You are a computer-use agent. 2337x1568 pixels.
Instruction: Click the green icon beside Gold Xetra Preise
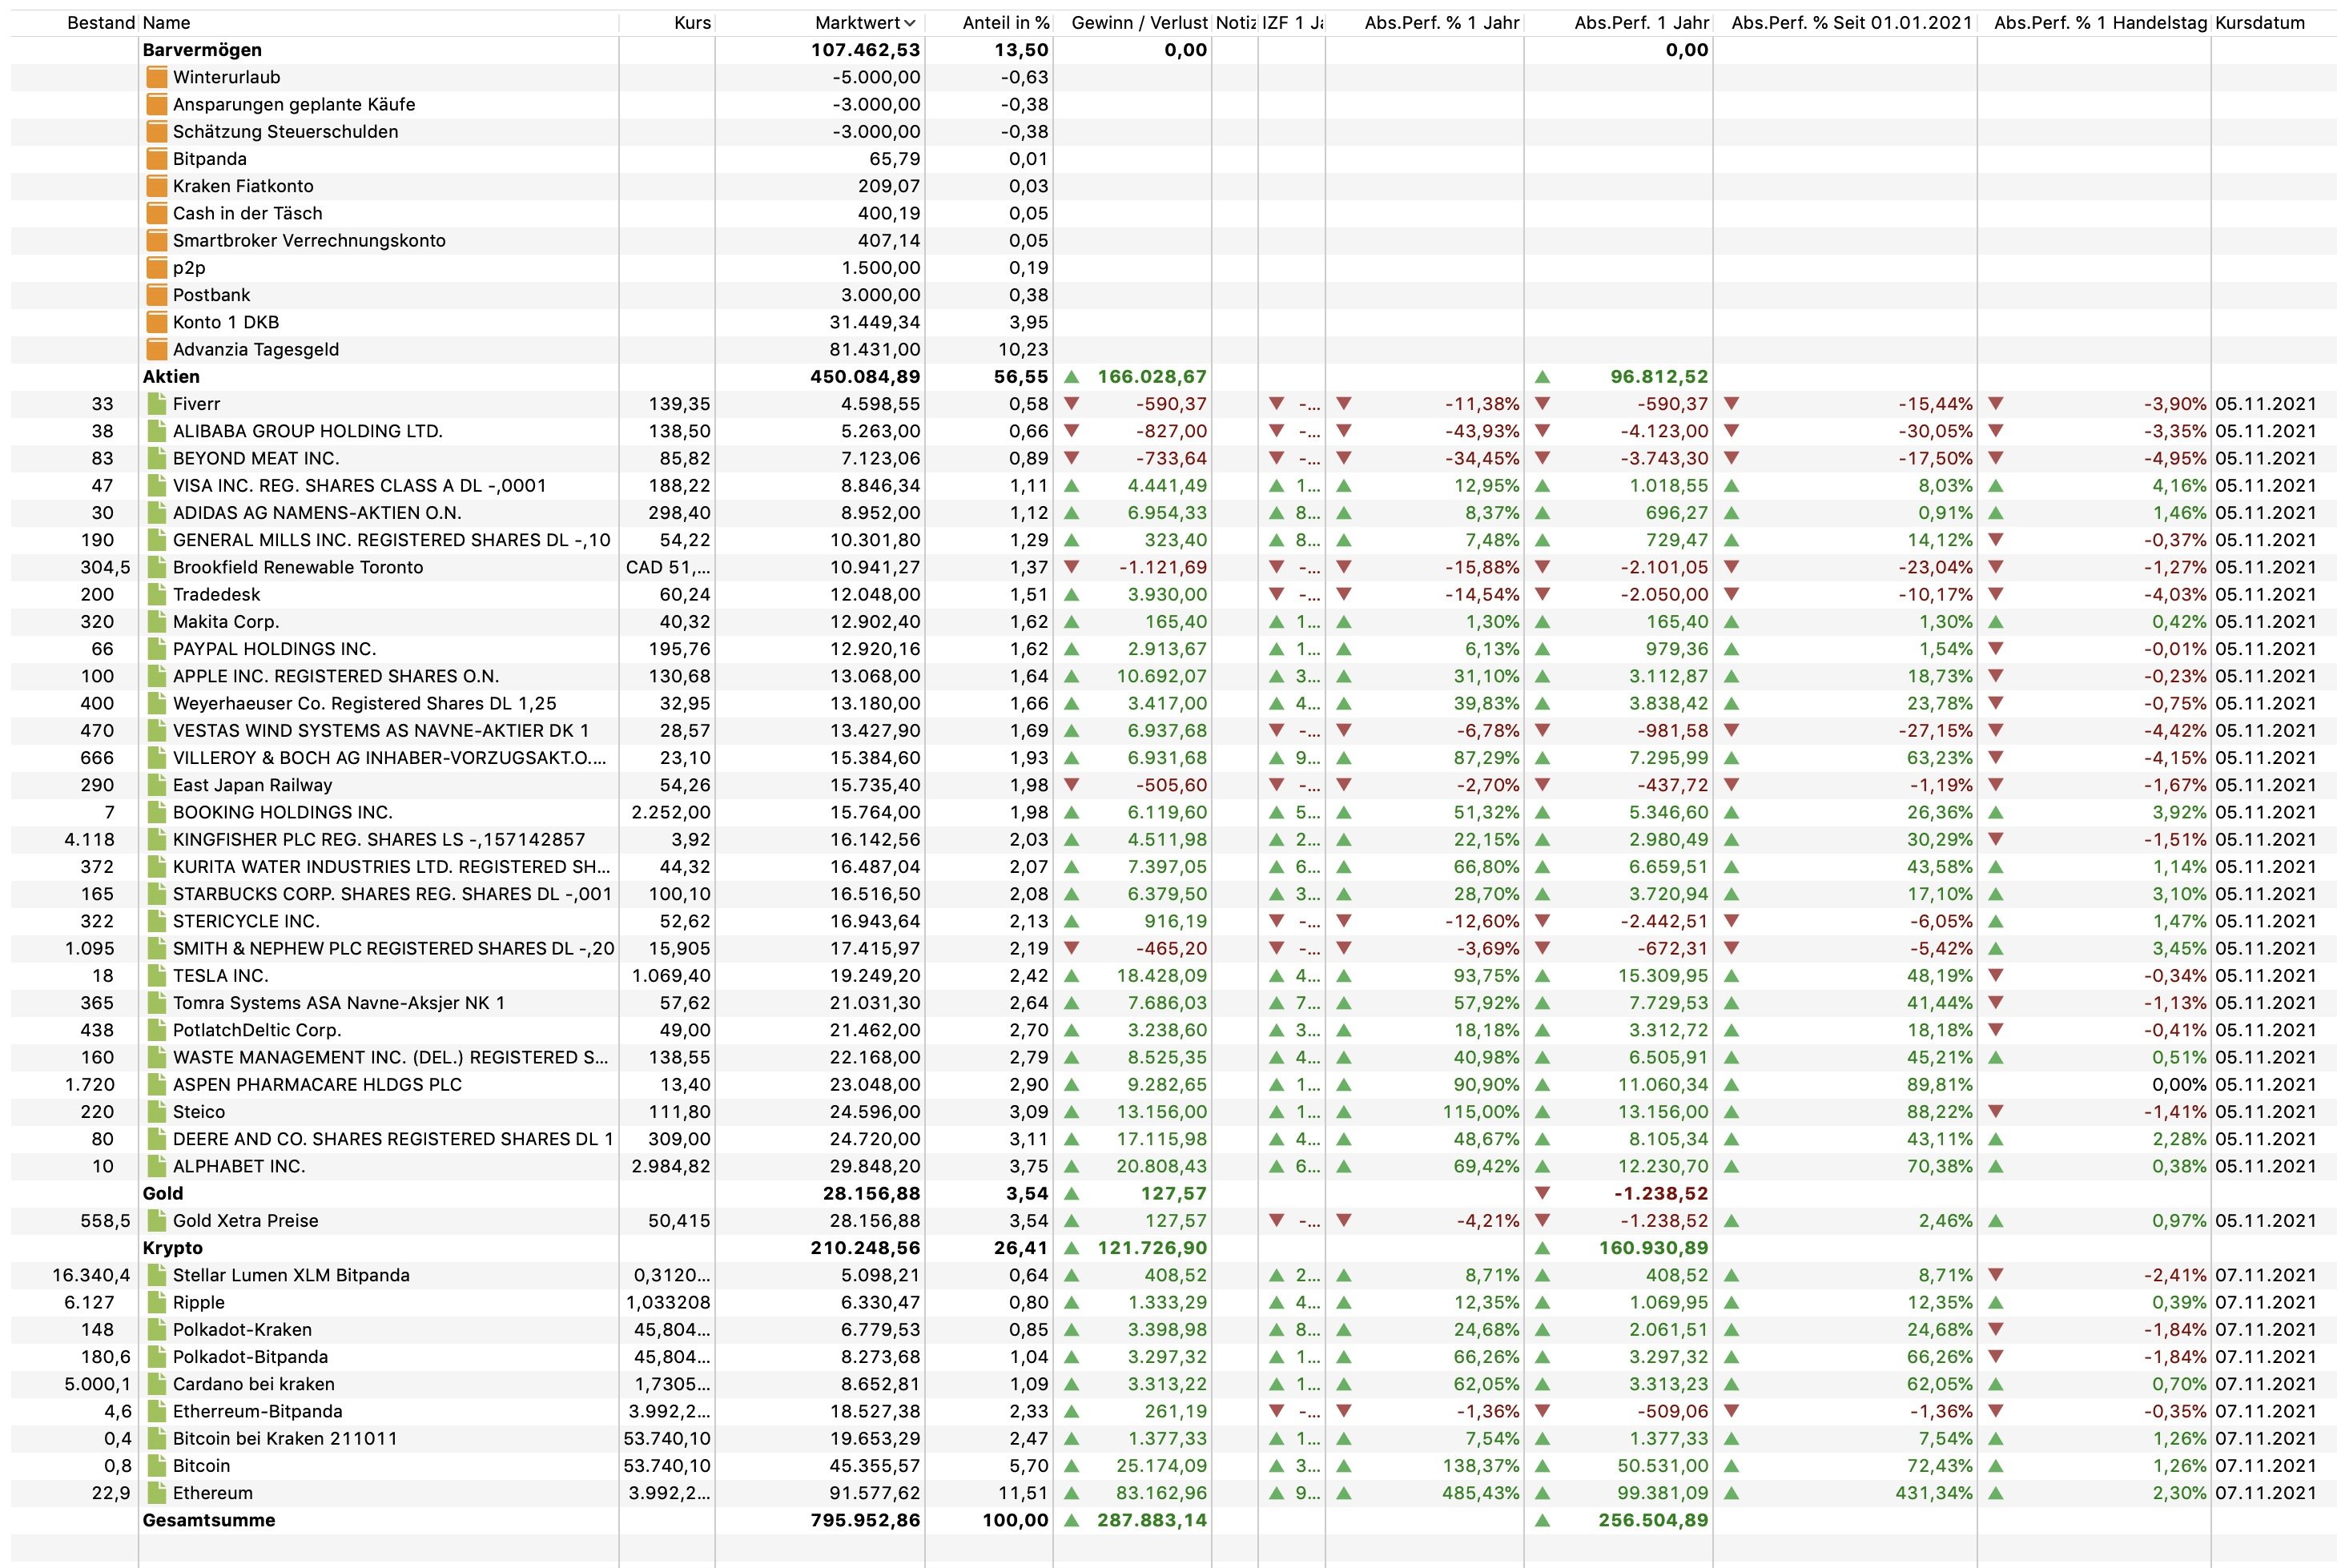156,1220
